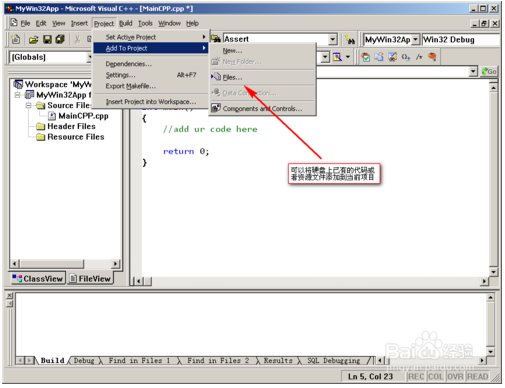
Task: Click the Components and Controls icon
Action: pos(216,108)
